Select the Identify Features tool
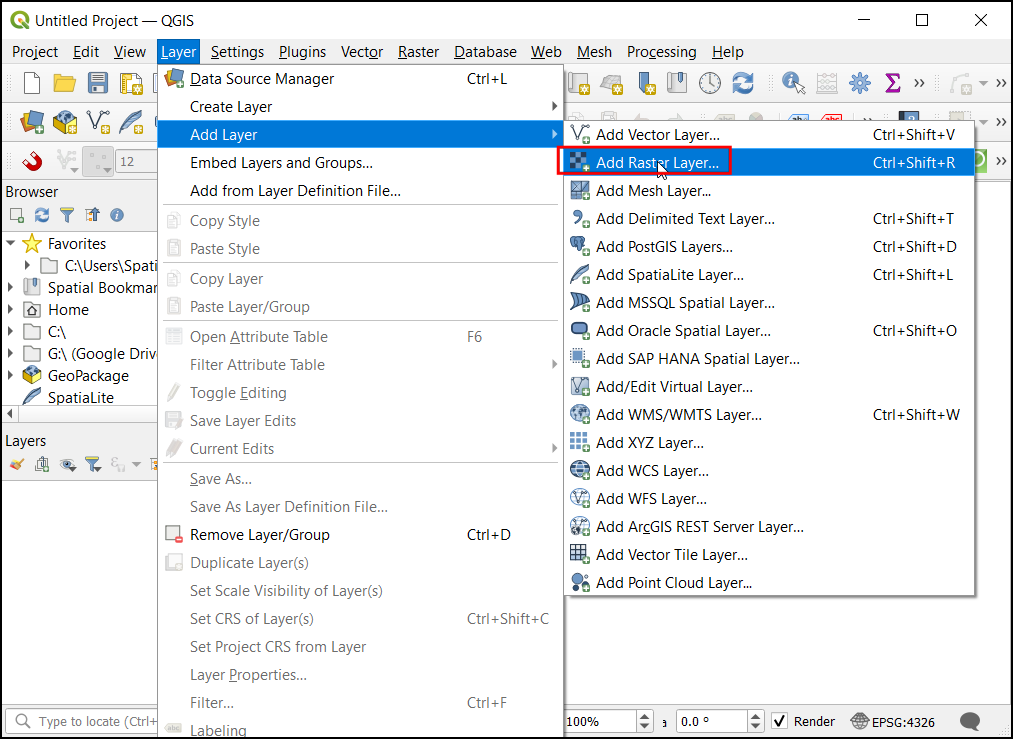The image size is (1013, 739). [794, 83]
